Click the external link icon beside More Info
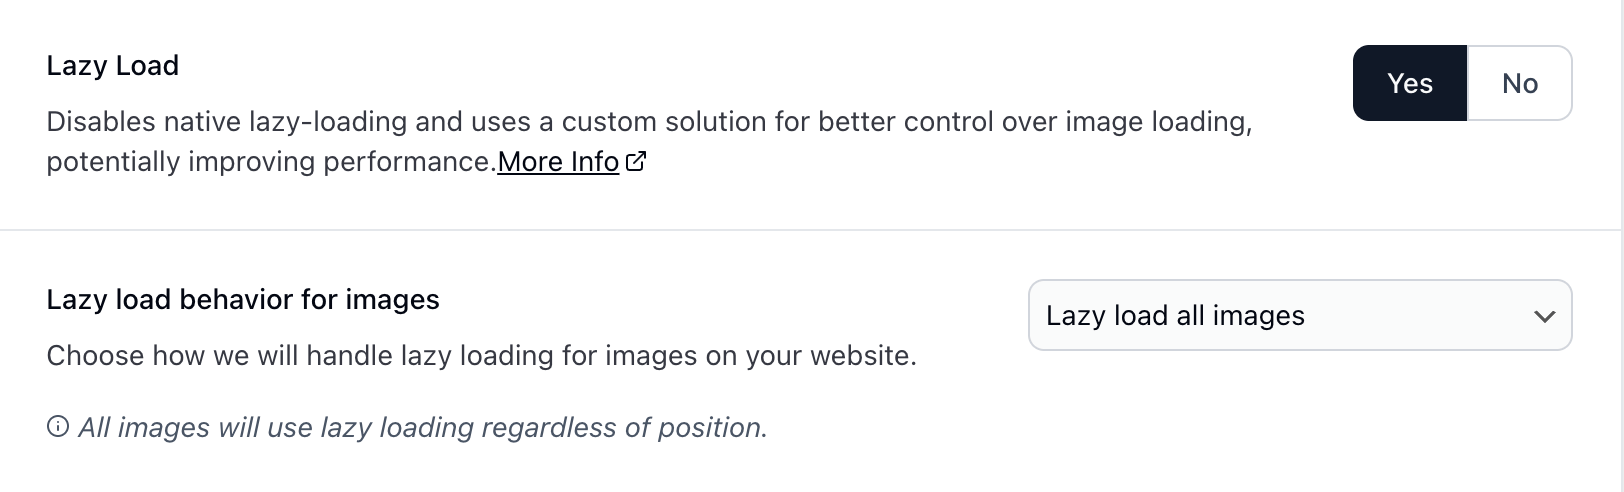The height and width of the screenshot is (492, 1624). click(636, 161)
